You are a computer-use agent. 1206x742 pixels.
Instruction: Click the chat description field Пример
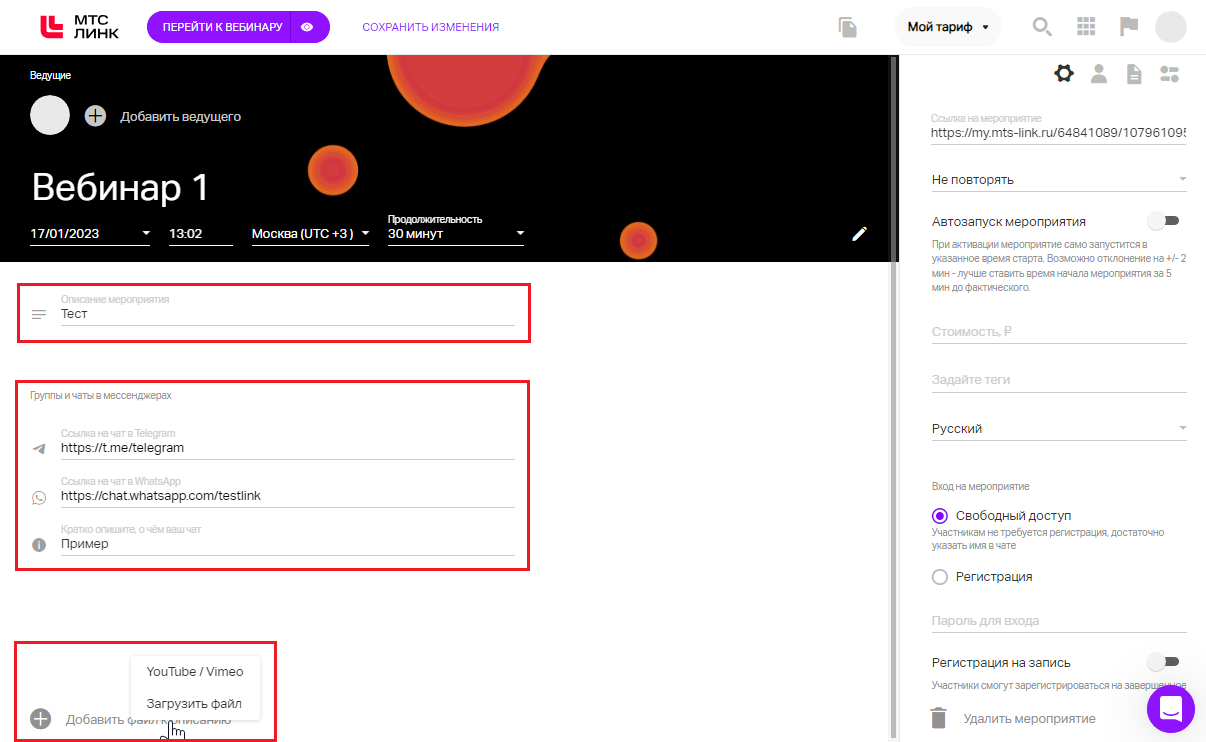[288, 544]
